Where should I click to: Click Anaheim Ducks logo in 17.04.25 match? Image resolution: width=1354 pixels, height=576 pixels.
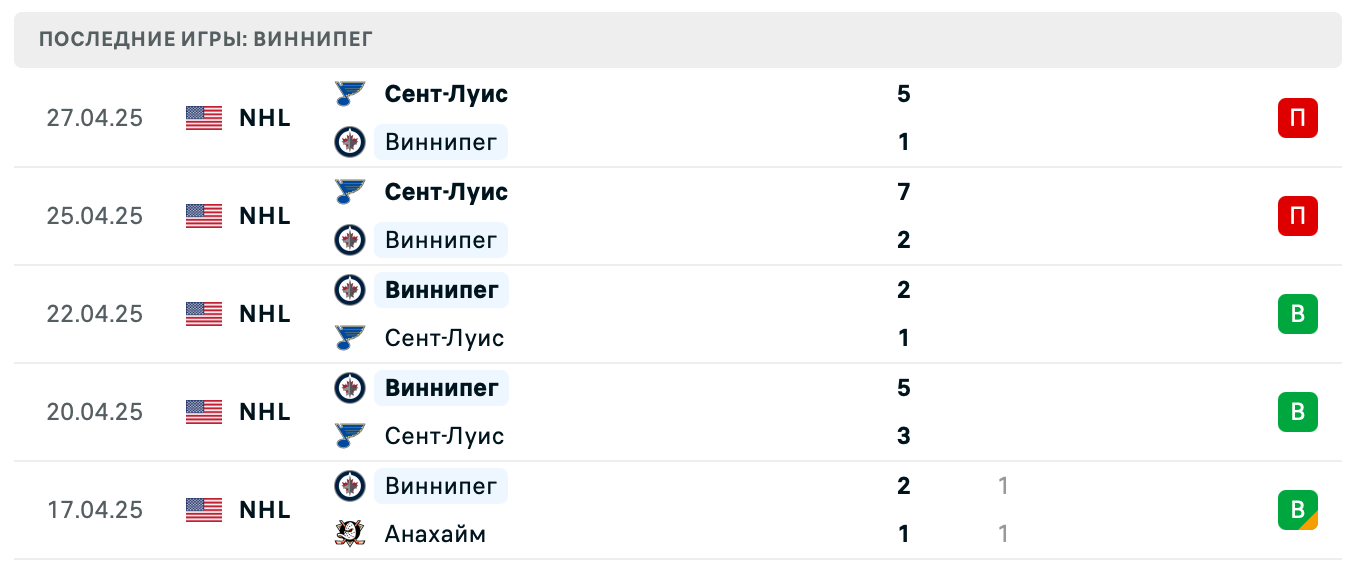349,534
